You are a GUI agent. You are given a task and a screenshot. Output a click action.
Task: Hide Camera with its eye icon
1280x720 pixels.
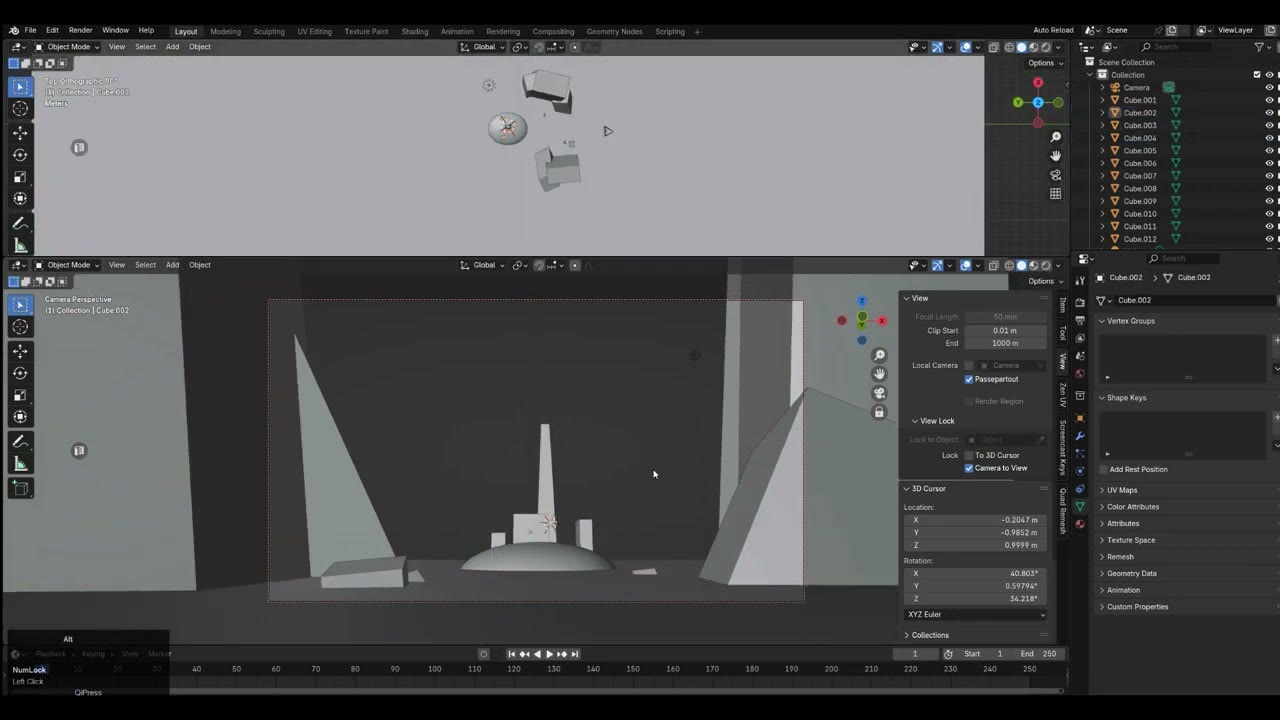1270,87
